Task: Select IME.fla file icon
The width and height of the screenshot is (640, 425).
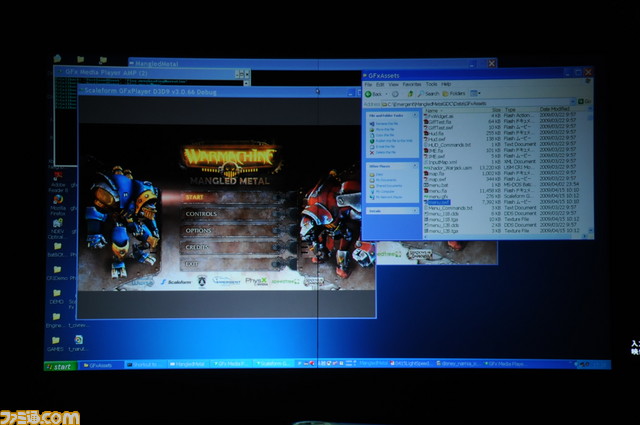Action: (x=426, y=151)
